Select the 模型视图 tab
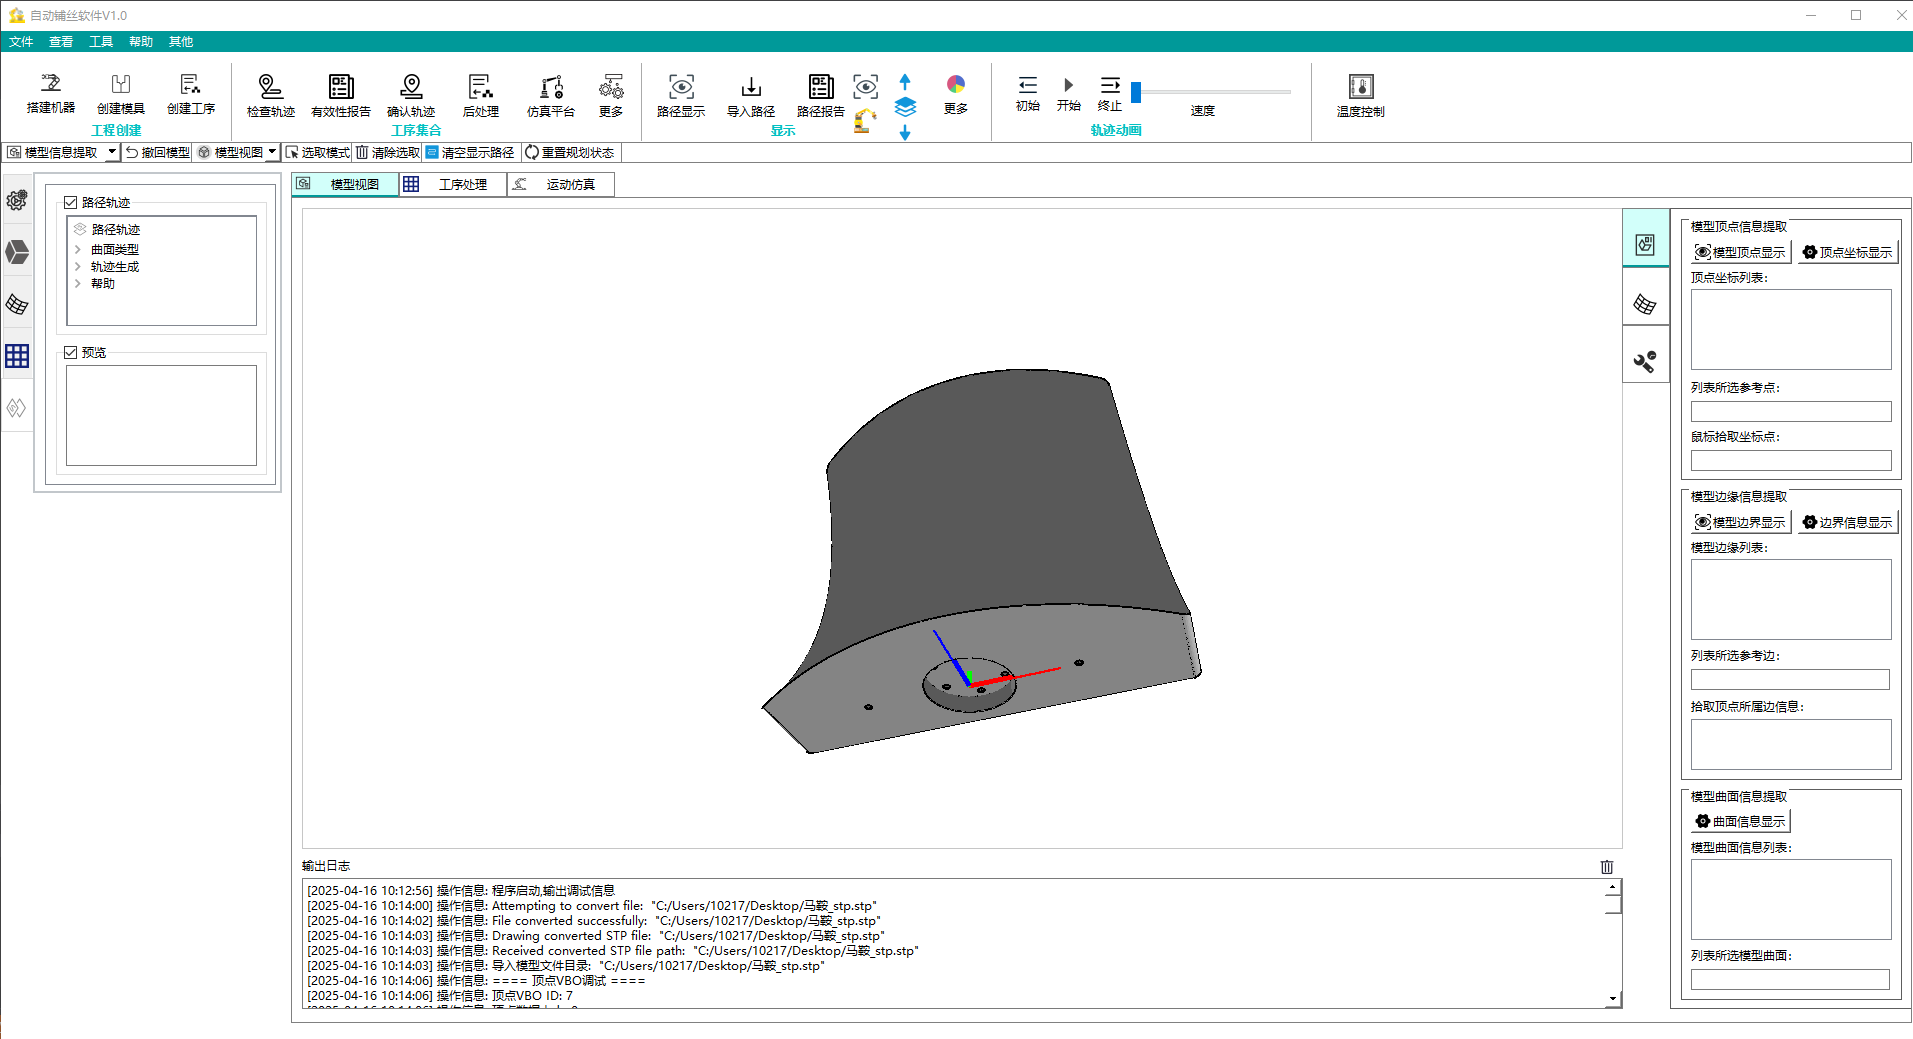Viewport: 1913px width, 1039px height. point(345,184)
